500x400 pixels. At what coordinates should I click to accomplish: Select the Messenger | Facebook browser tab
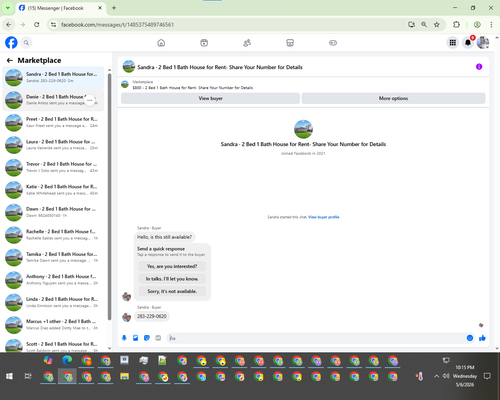tap(60, 8)
